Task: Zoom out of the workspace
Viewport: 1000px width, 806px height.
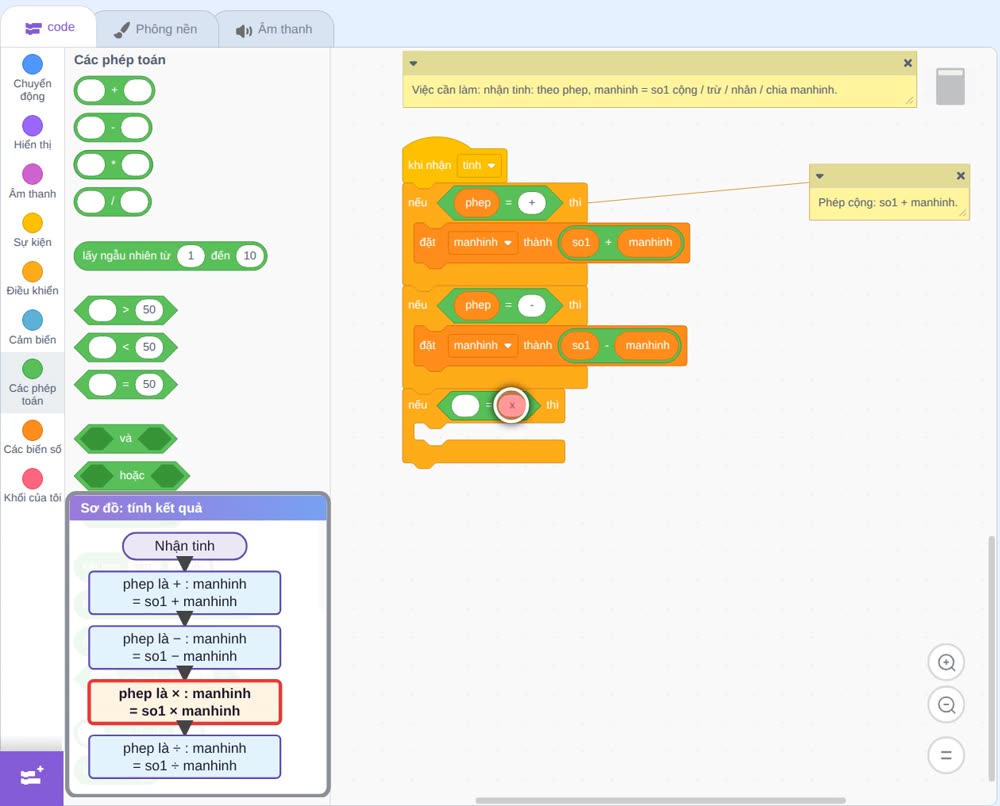Action: coord(946,705)
